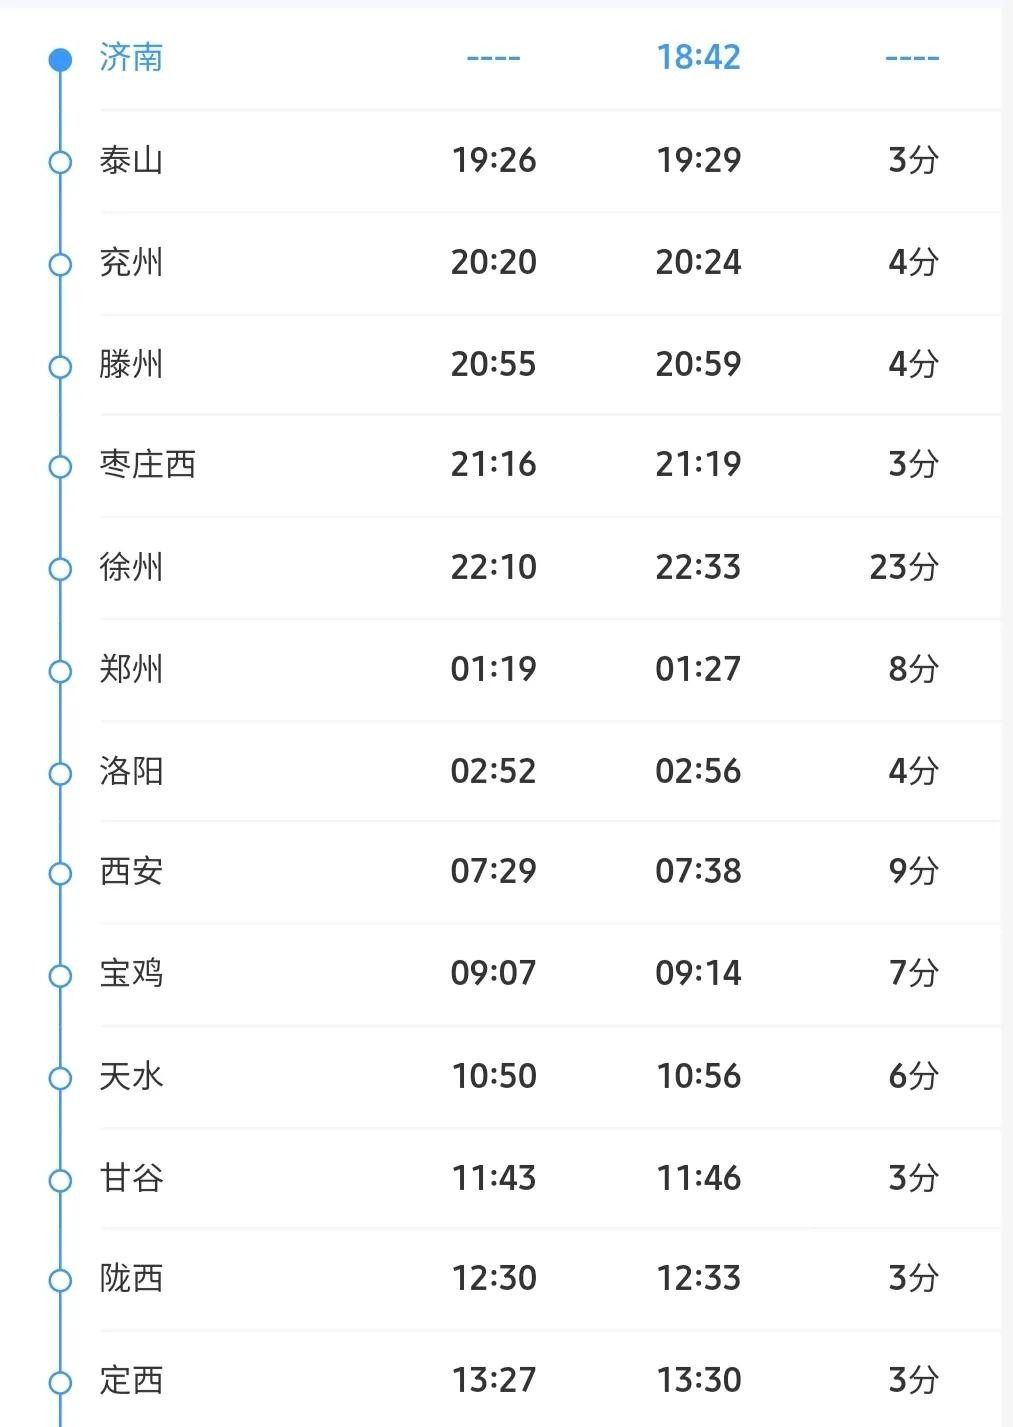Select the 泰山 station timeline circle

(x=61, y=162)
